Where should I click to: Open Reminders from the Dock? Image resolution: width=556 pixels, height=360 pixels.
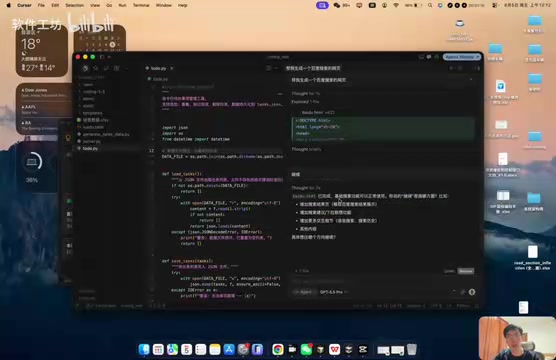(x=201, y=349)
